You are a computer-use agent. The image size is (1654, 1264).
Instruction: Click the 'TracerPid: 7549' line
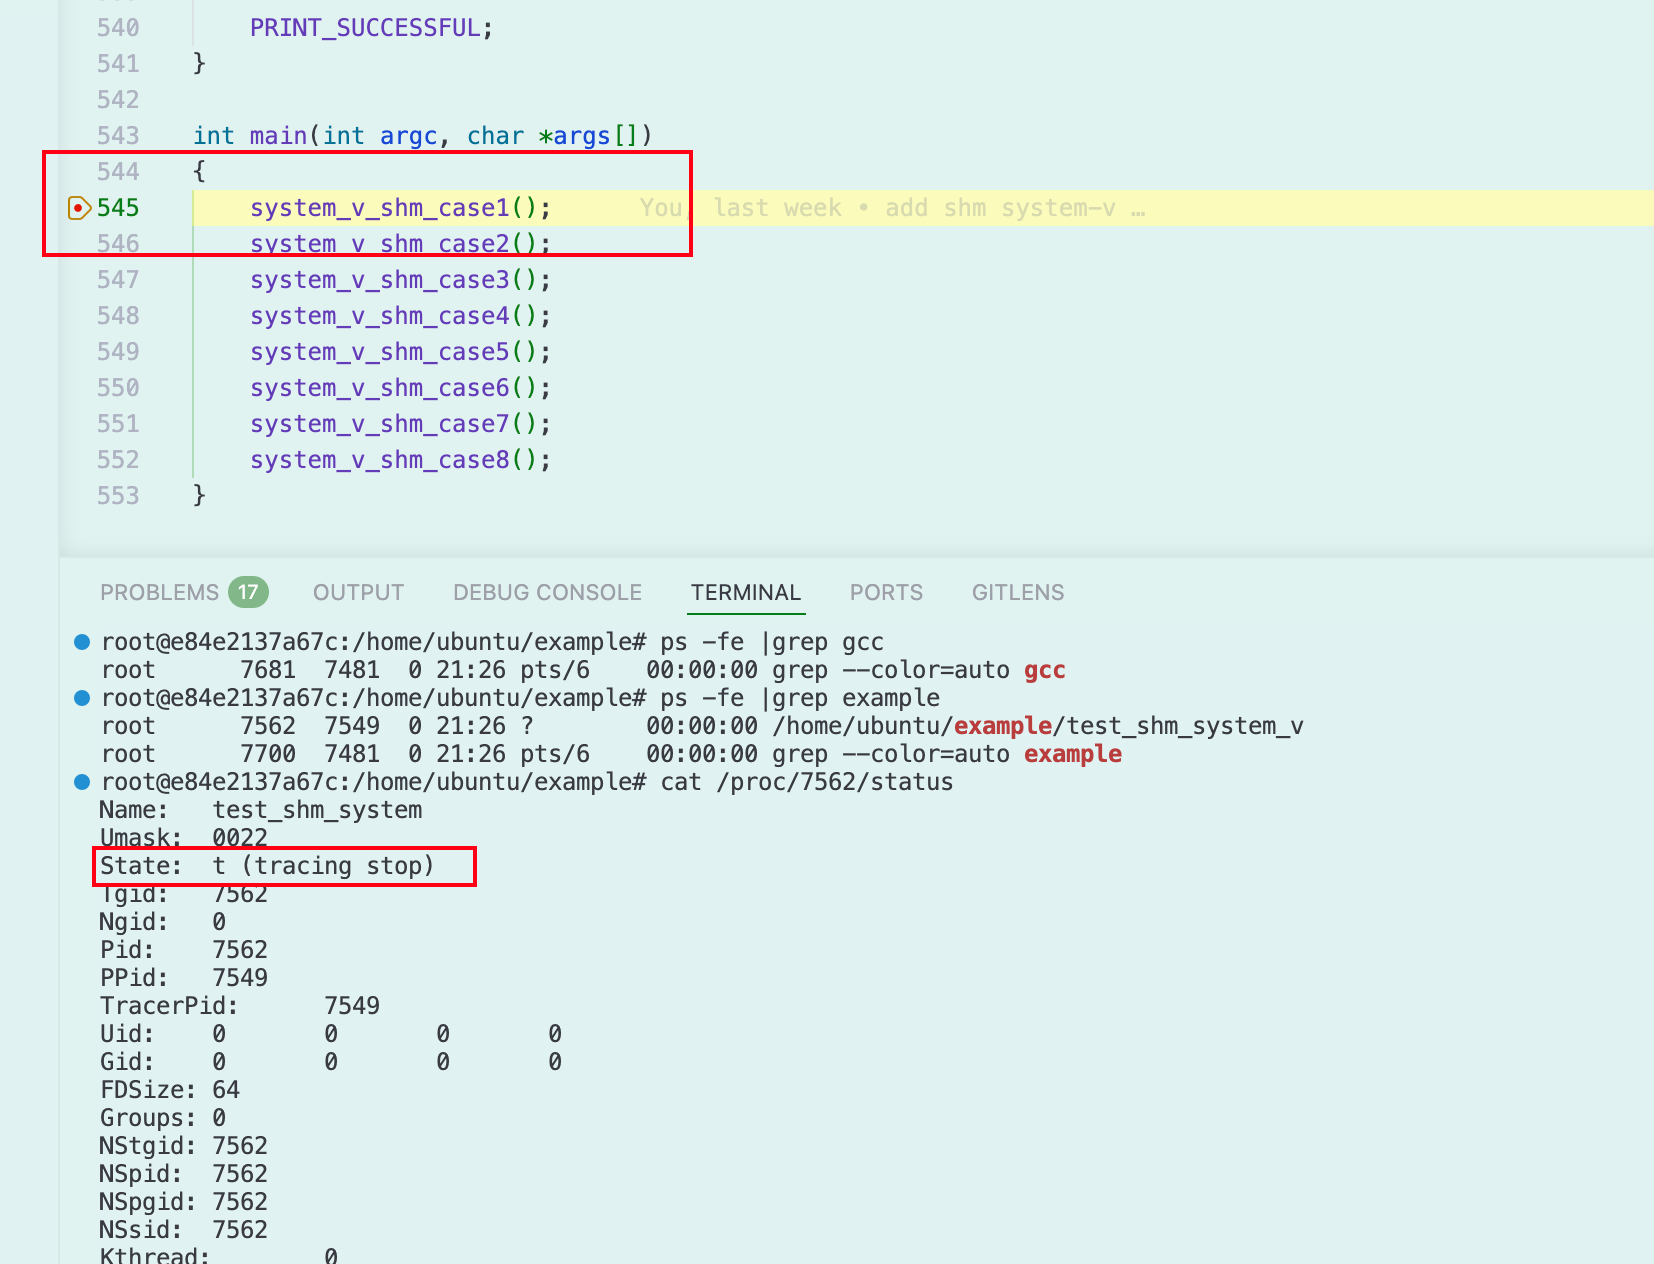240,1006
